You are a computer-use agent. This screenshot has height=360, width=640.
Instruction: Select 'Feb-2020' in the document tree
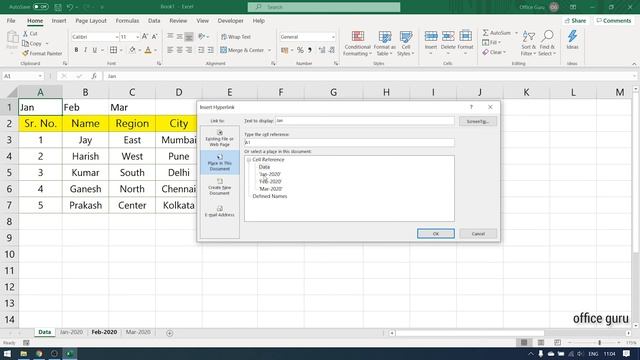pos(270,181)
